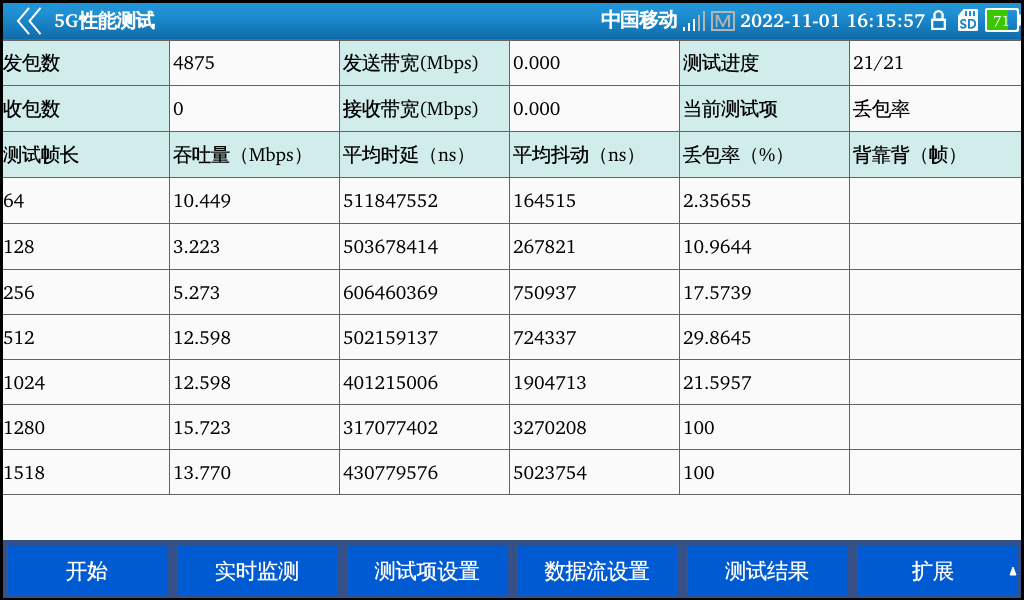
Task: Go back using the double chevron icon
Action: [28, 20]
